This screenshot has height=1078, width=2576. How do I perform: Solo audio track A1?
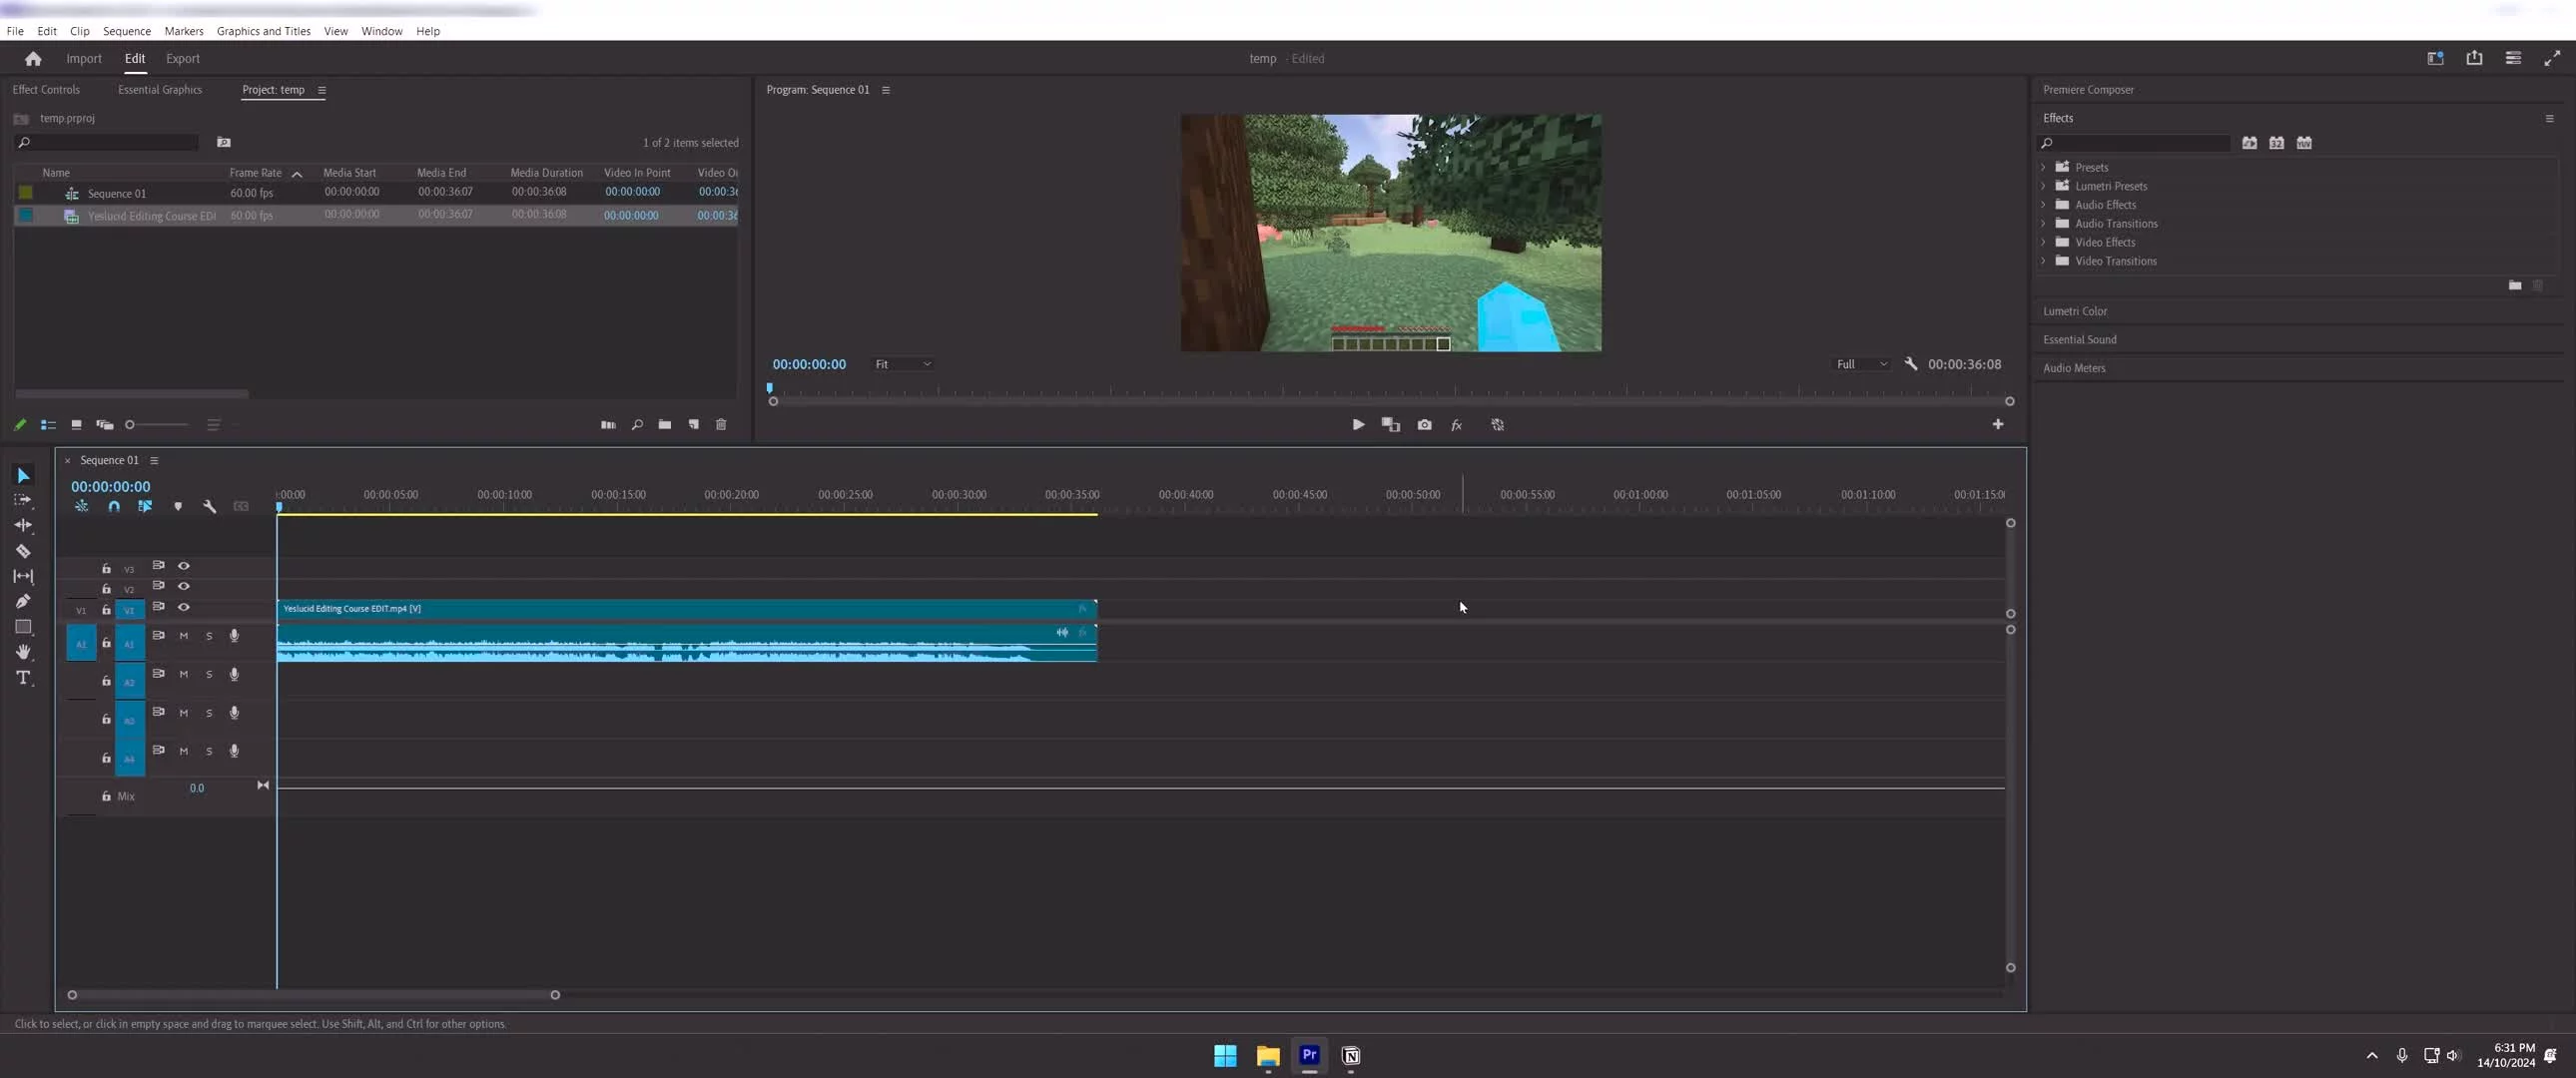coord(209,636)
